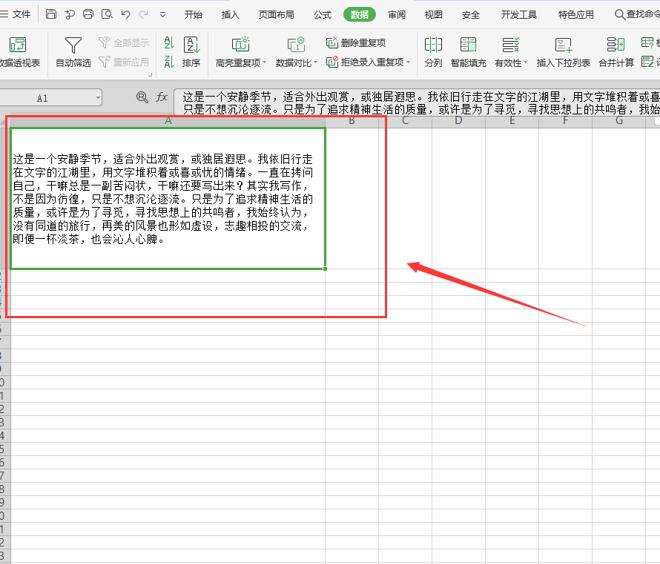Click the descending sort Z-A icon
Image resolution: width=660 pixels, height=564 pixels.
point(169,62)
